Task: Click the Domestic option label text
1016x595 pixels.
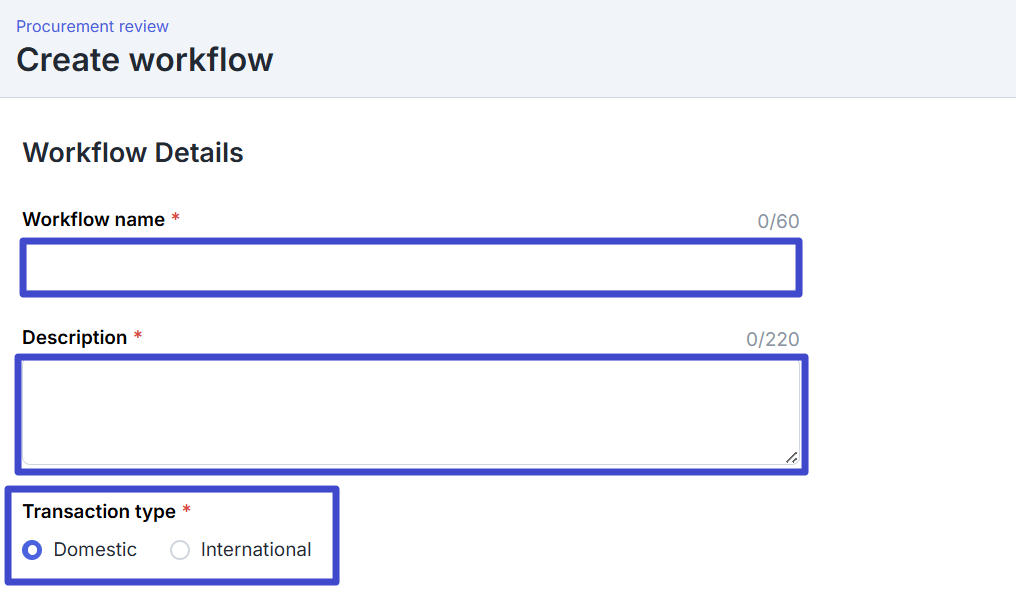Action: pos(95,550)
